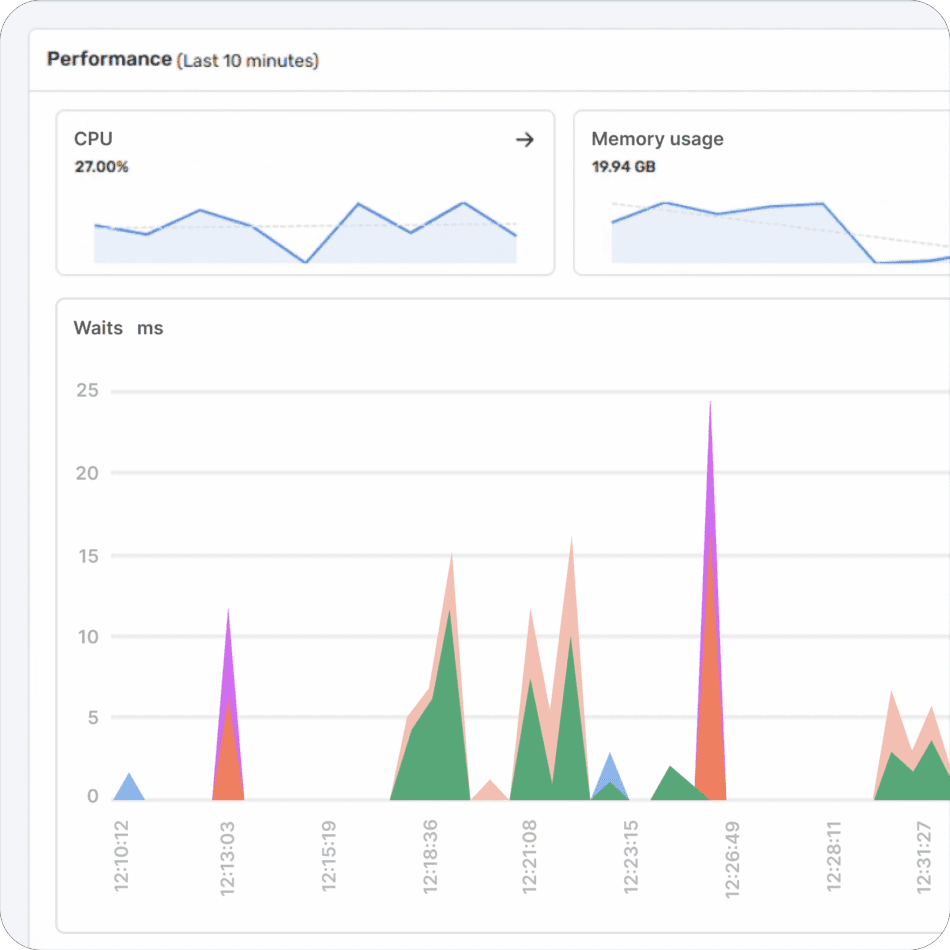This screenshot has width=950, height=950.
Task: Select the 27.00% CPU value
Action: coord(101,167)
